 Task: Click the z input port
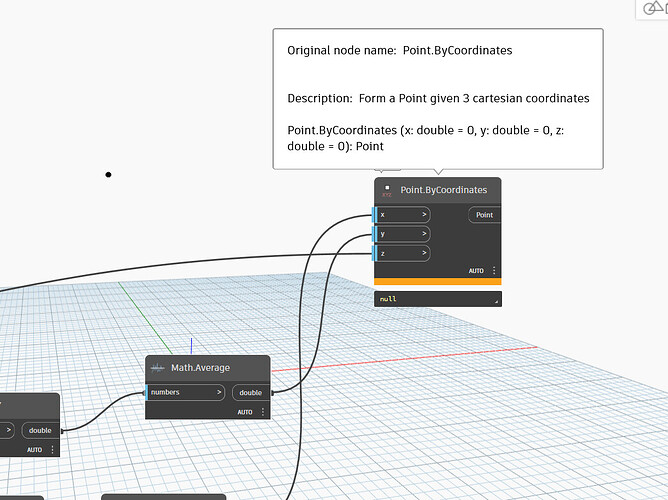(402, 253)
